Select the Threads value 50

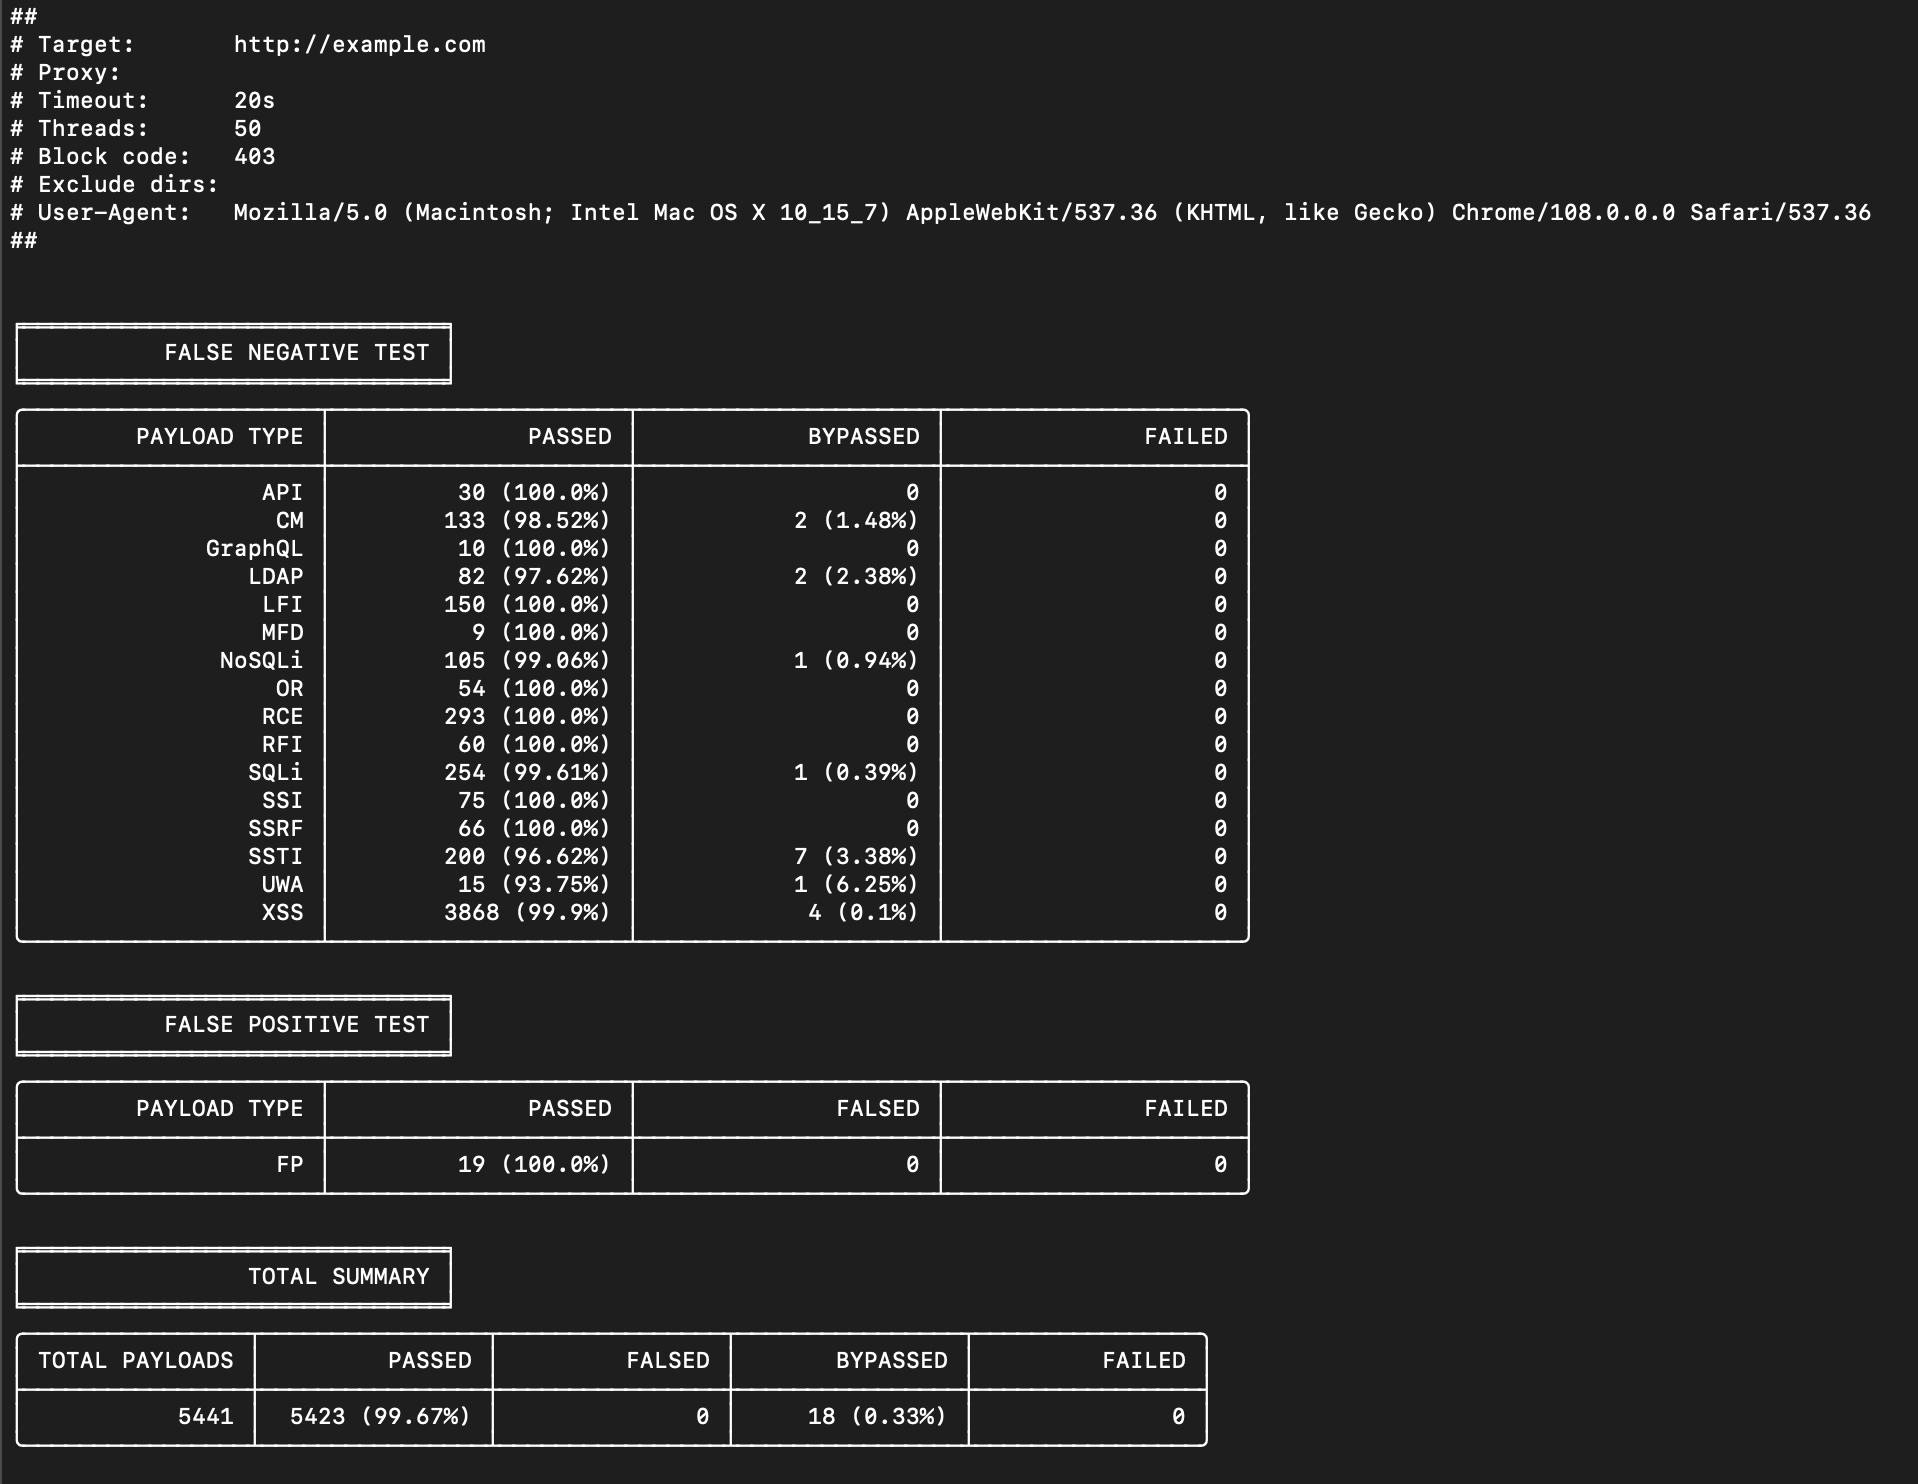pyautogui.click(x=247, y=129)
